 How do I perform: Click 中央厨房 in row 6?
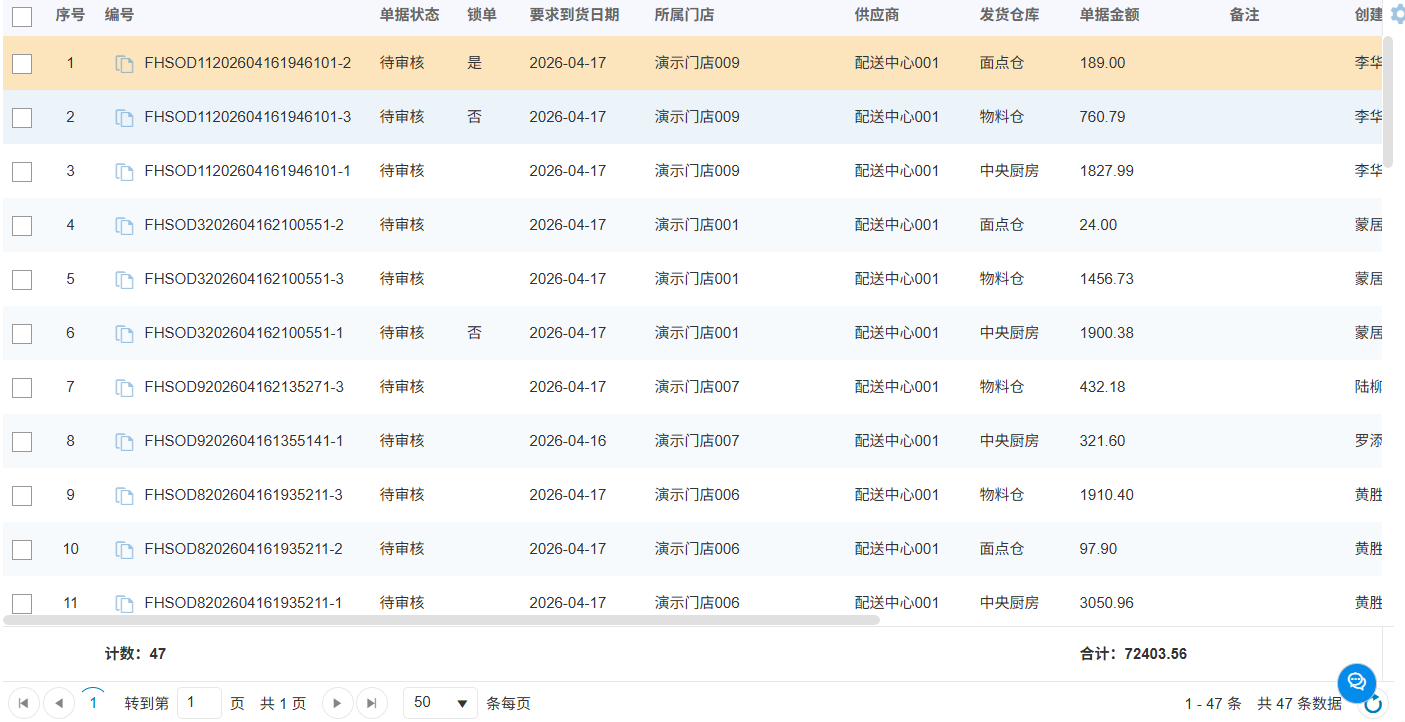1009,333
